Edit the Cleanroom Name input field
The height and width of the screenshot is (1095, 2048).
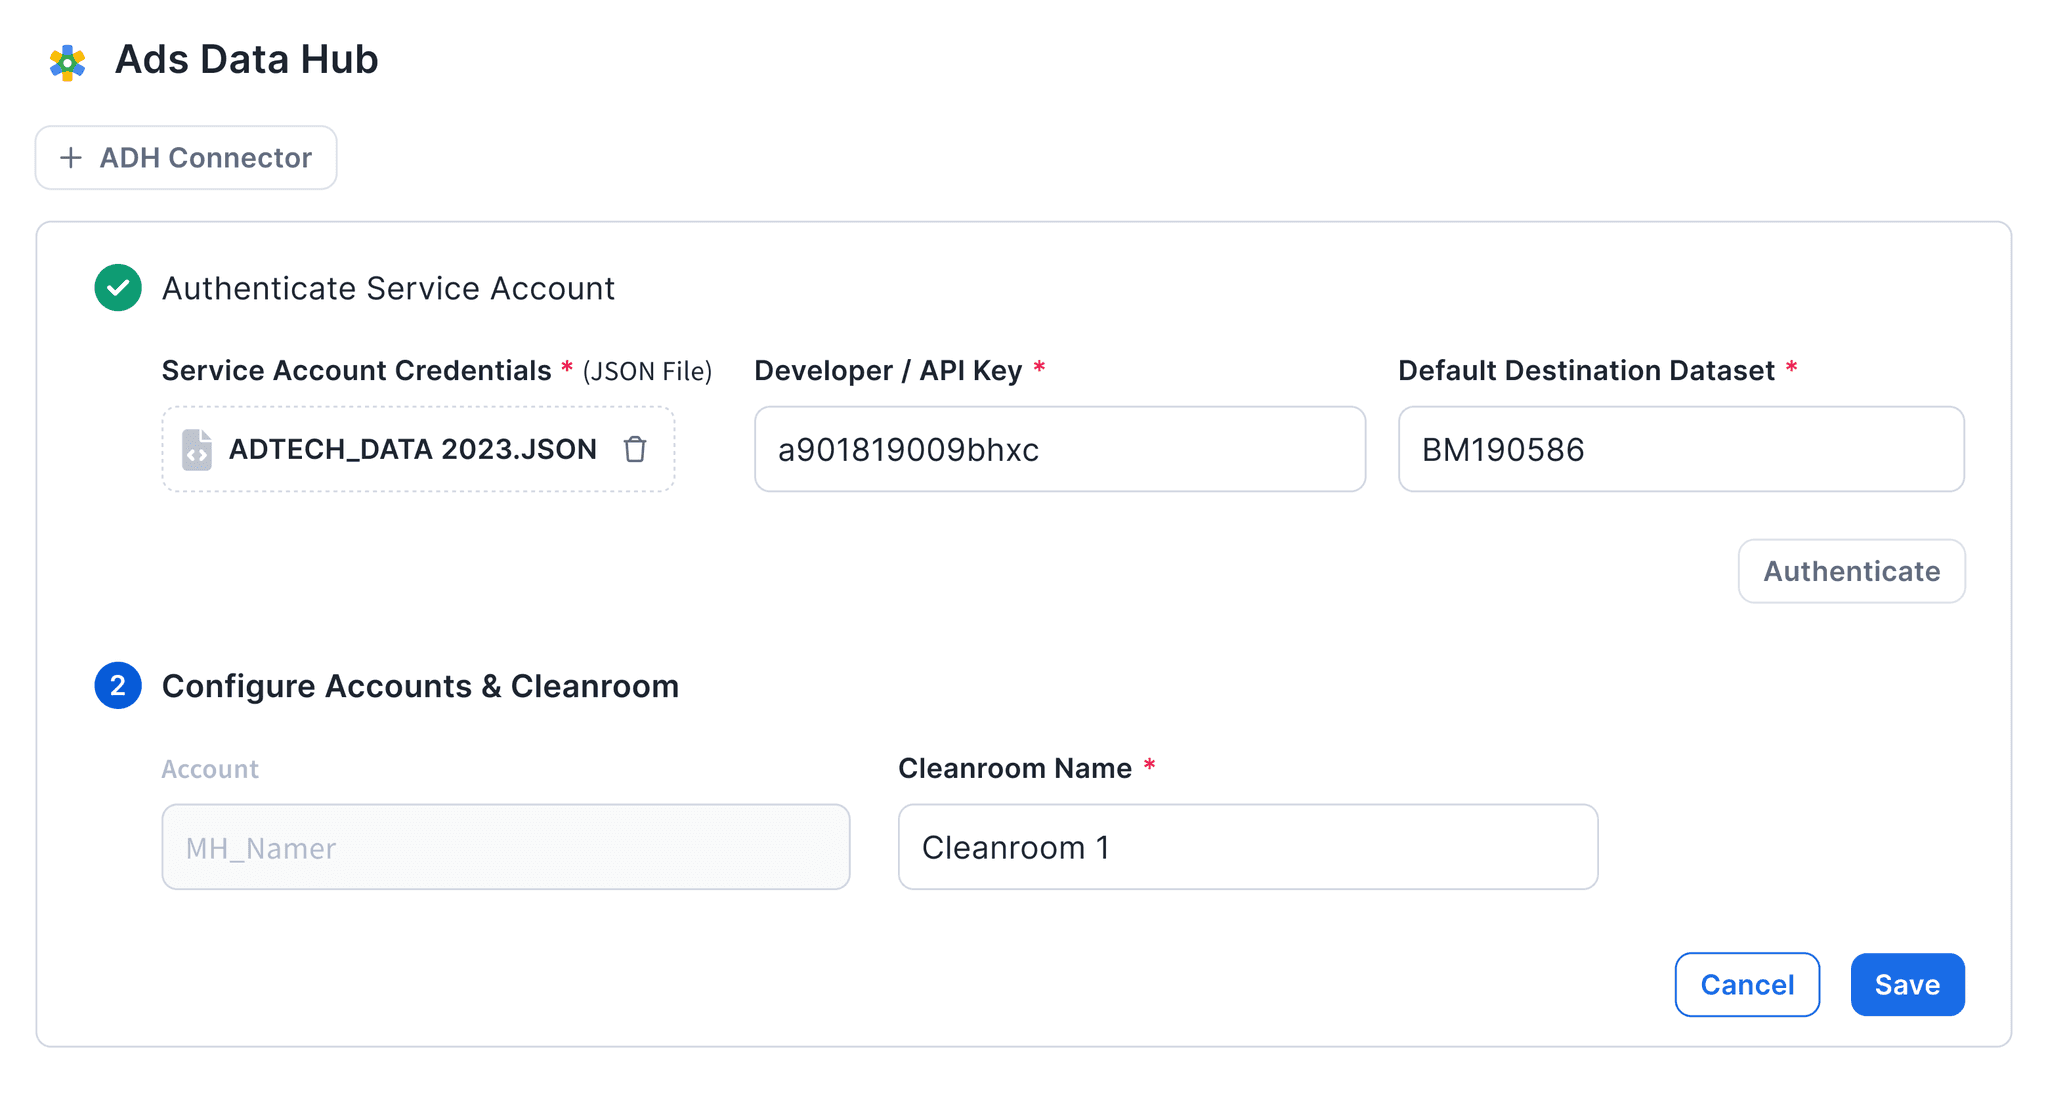pyautogui.click(x=1247, y=847)
